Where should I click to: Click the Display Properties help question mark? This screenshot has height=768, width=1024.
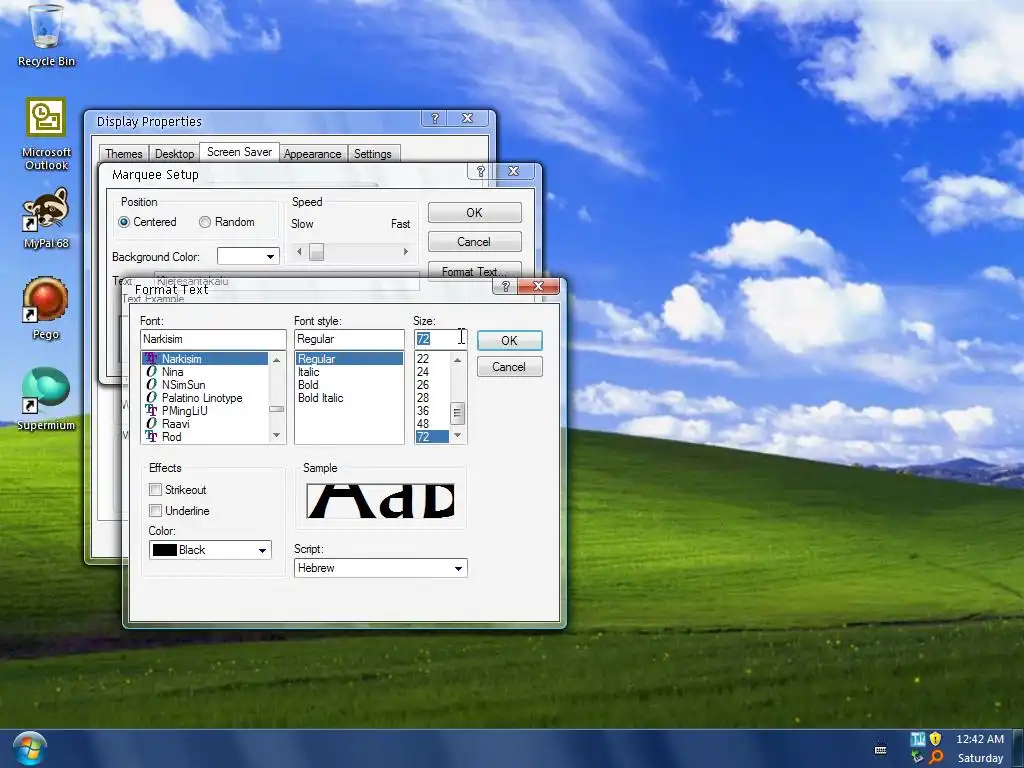tap(434, 118)
